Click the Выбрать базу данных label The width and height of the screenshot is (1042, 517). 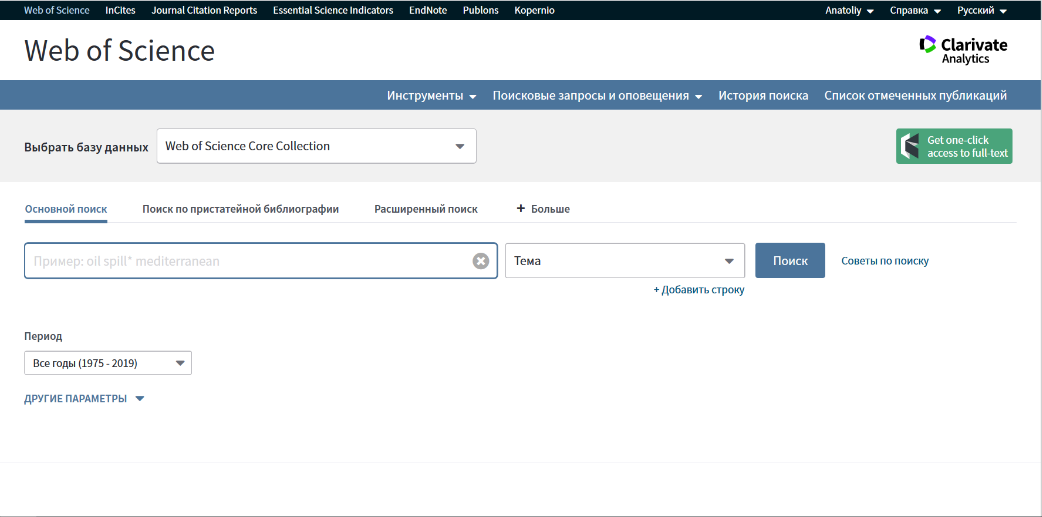86,147
